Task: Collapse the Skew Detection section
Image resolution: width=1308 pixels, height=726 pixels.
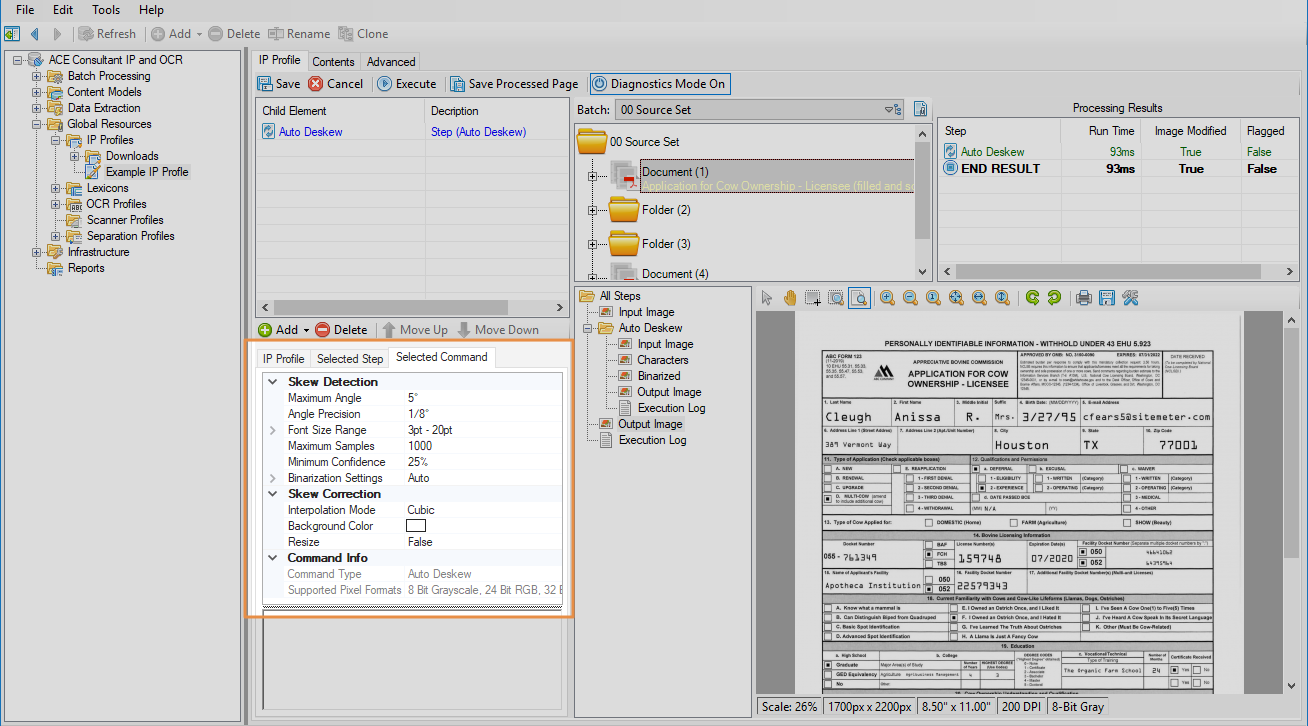Action: pyautogui.click(x=272, y=382)
